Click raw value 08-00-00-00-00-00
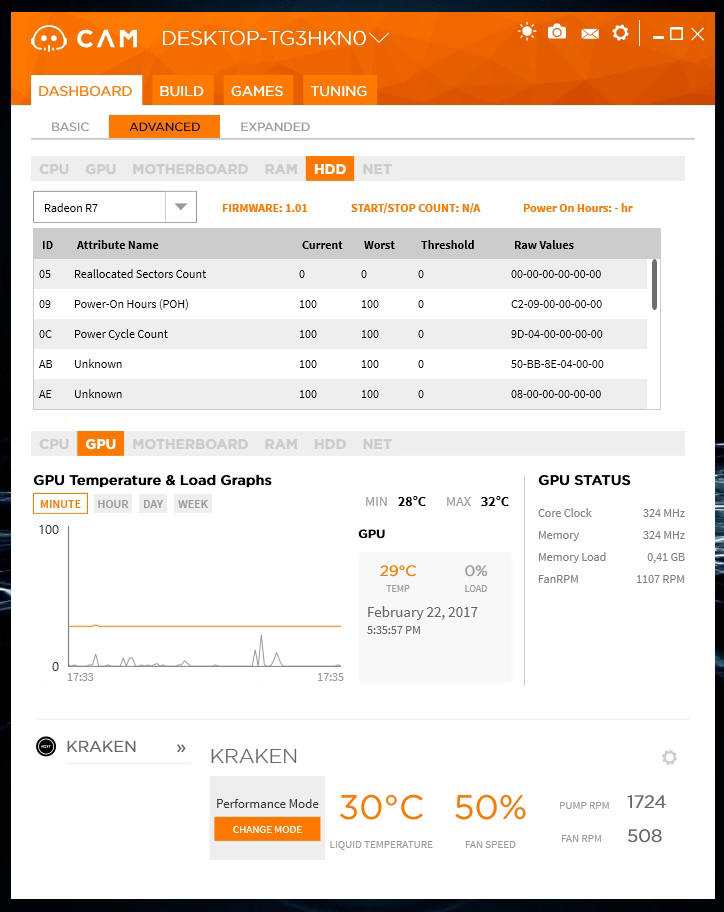 click(556, 394)
